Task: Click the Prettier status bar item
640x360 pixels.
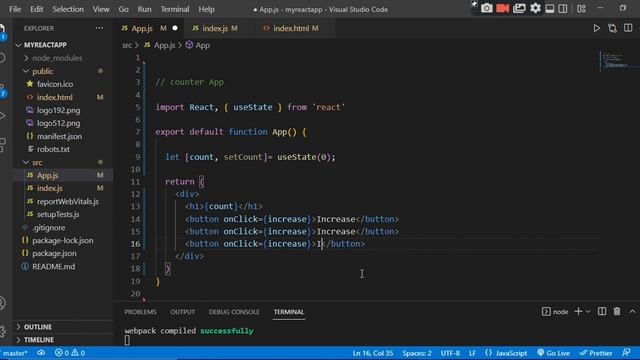Action: [x=596, y=353]
